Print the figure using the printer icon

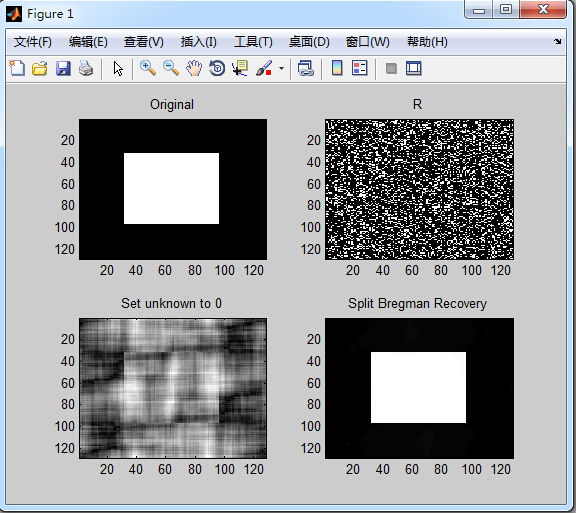click(86, 68)
